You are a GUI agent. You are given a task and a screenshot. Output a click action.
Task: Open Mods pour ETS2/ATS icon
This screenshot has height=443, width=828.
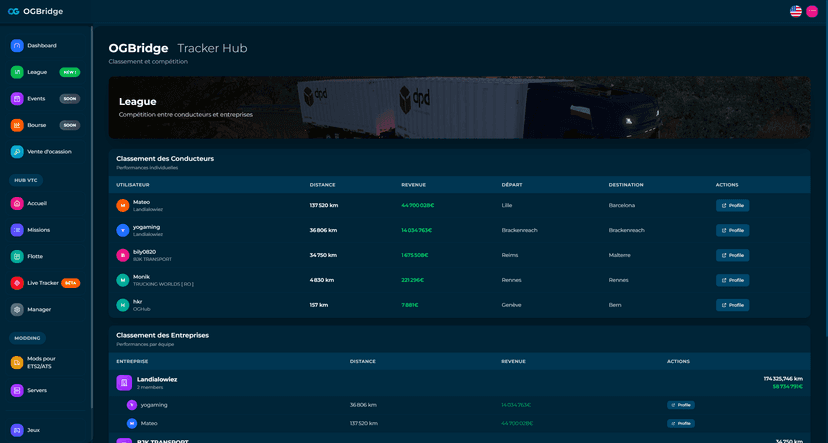point(17,363)
